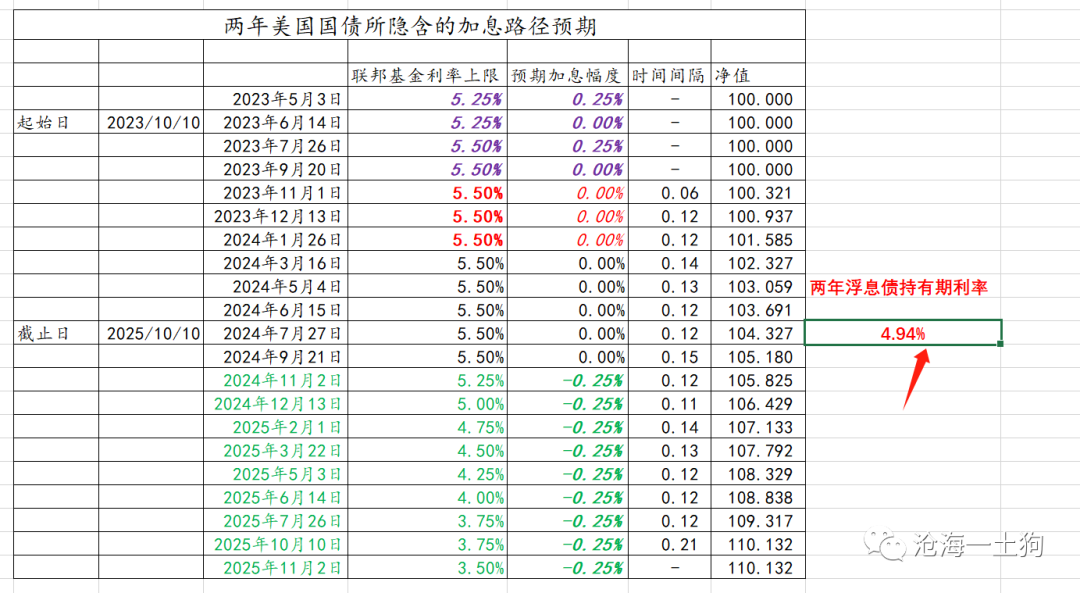Select the green date cell 2025年10月10日

(276, 544)
